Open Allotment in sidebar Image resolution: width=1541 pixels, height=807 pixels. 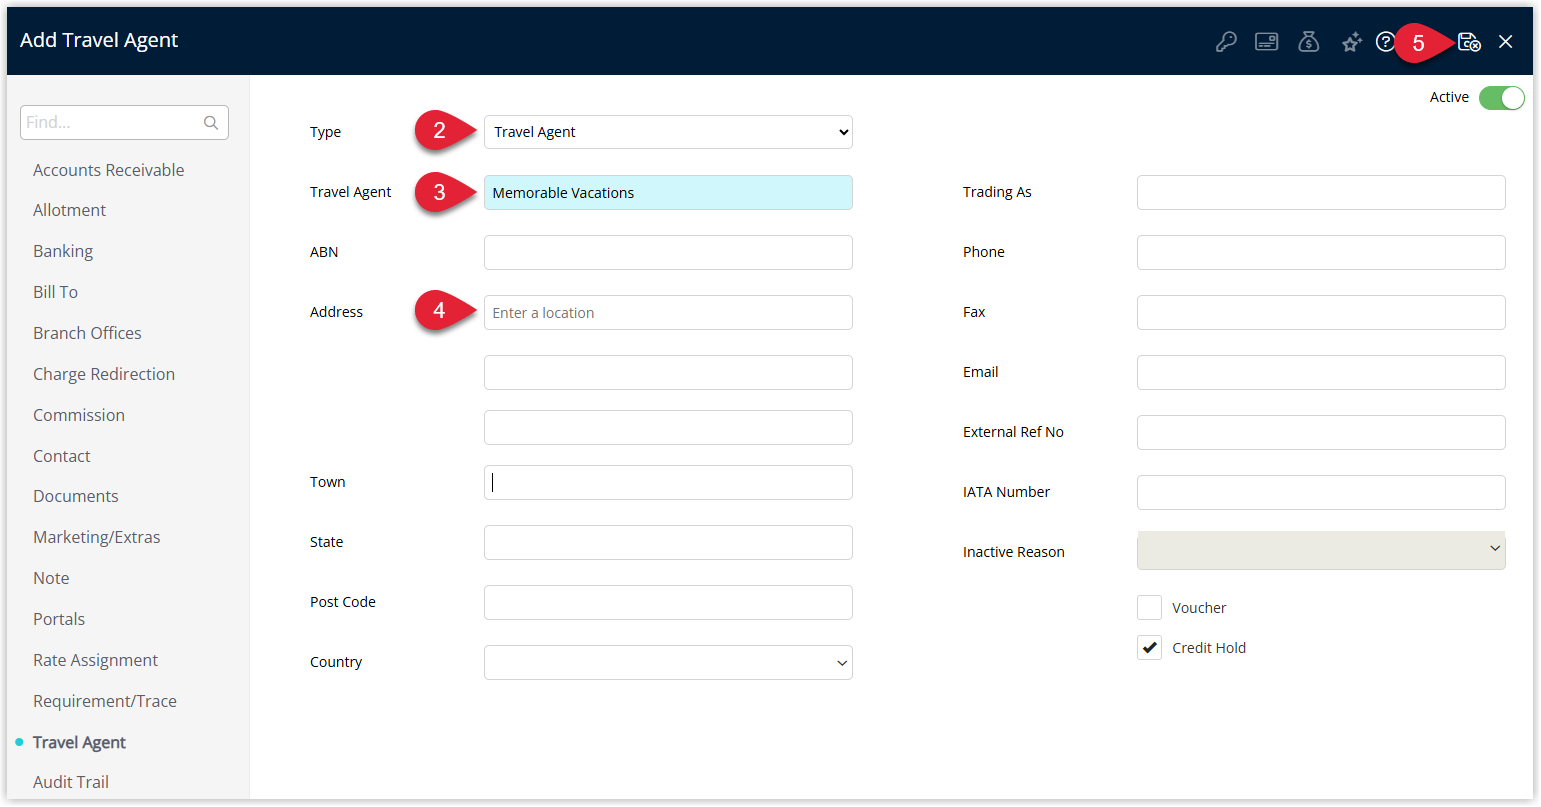coord(69,210)
